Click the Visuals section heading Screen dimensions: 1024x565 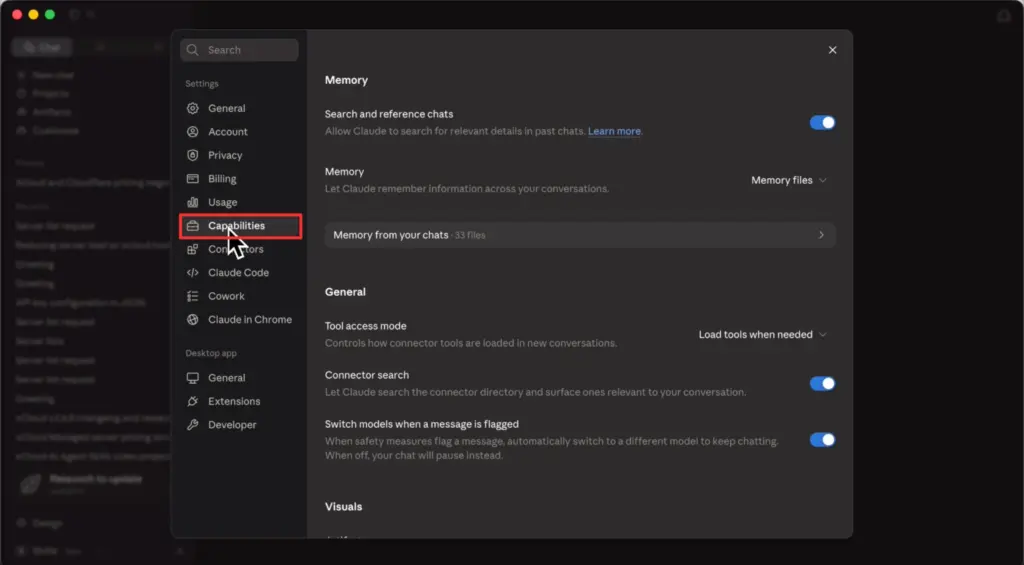click(x=344, y=507)
